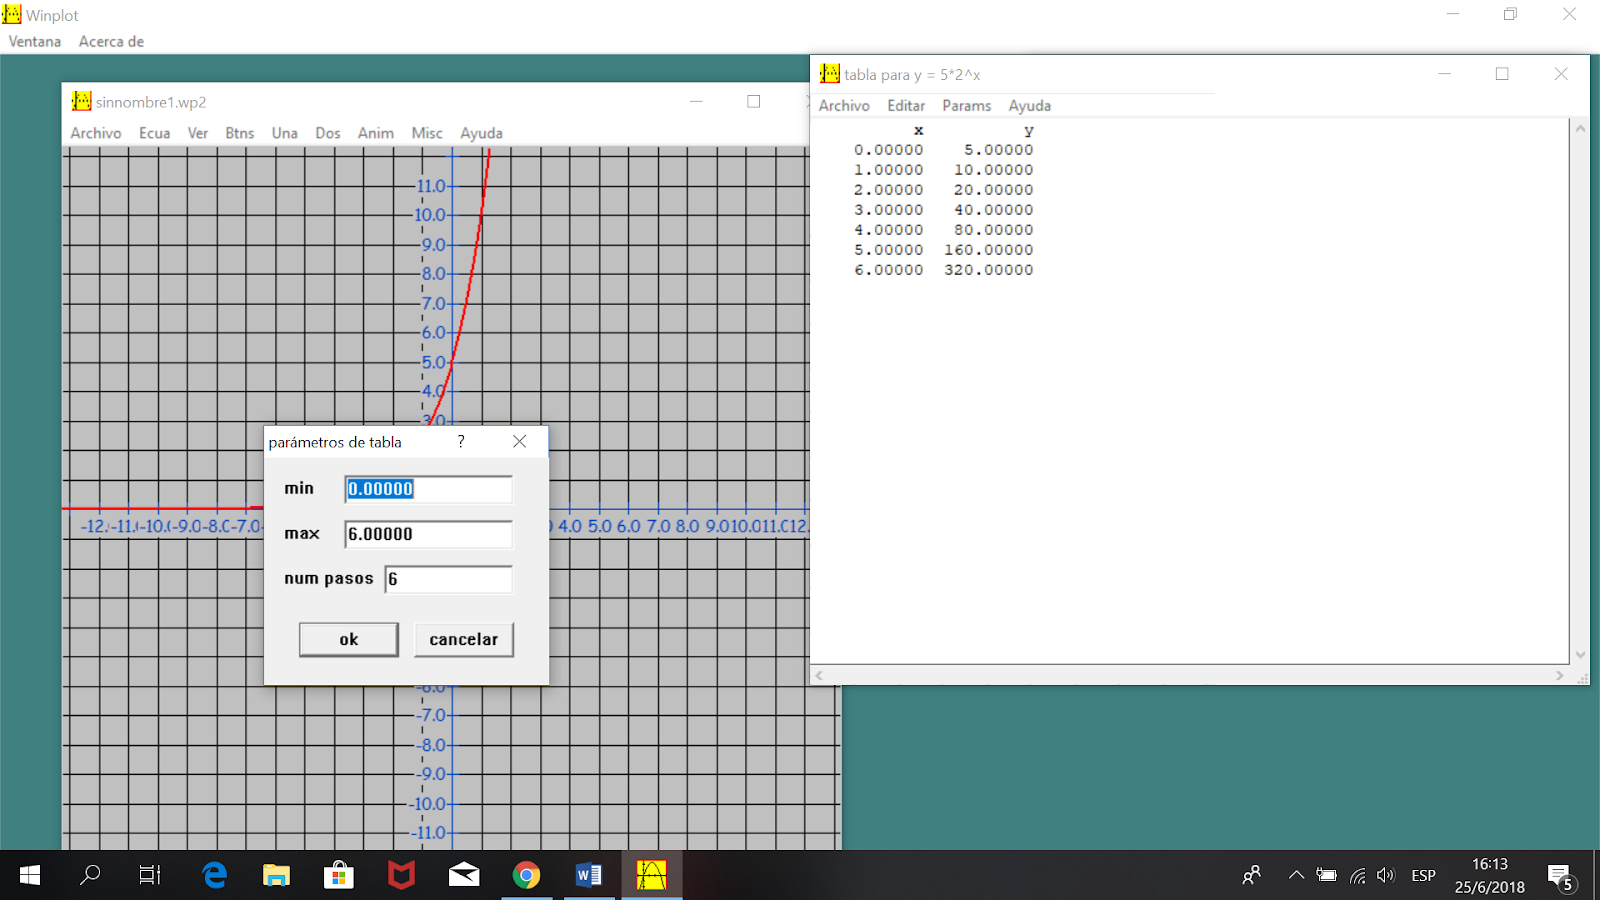Open volume speaker icon

click(x=1385, y=876)
